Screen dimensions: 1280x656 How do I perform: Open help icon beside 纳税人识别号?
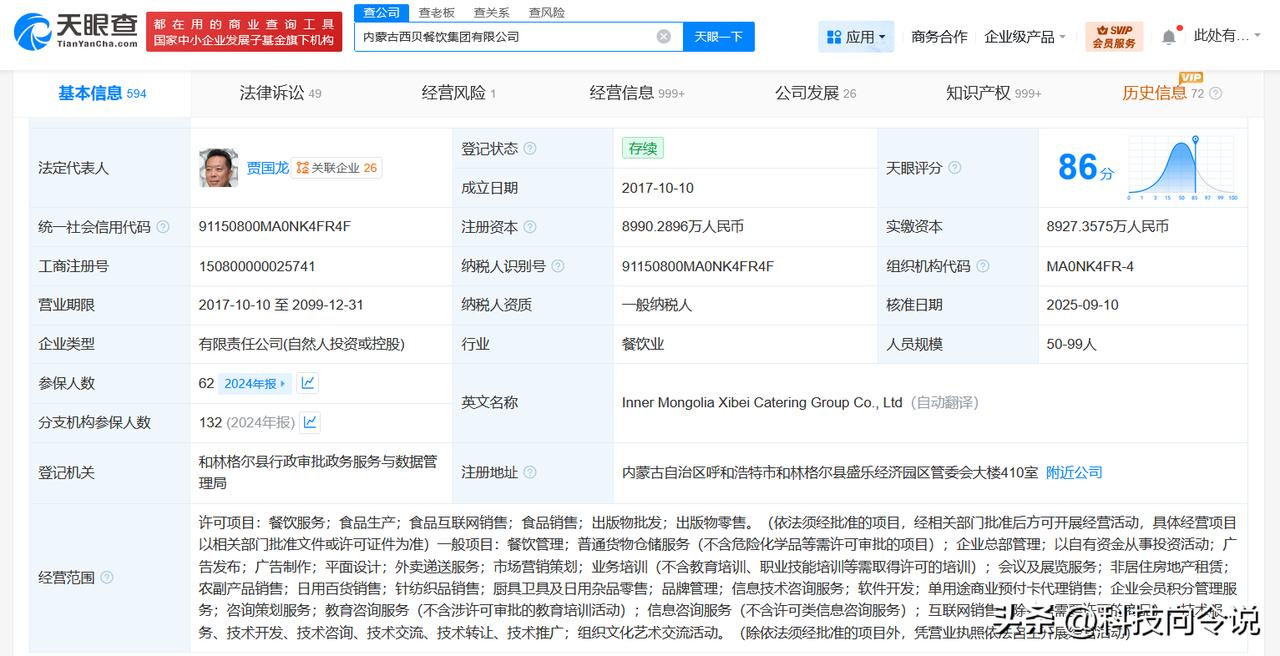pos(558,266)
